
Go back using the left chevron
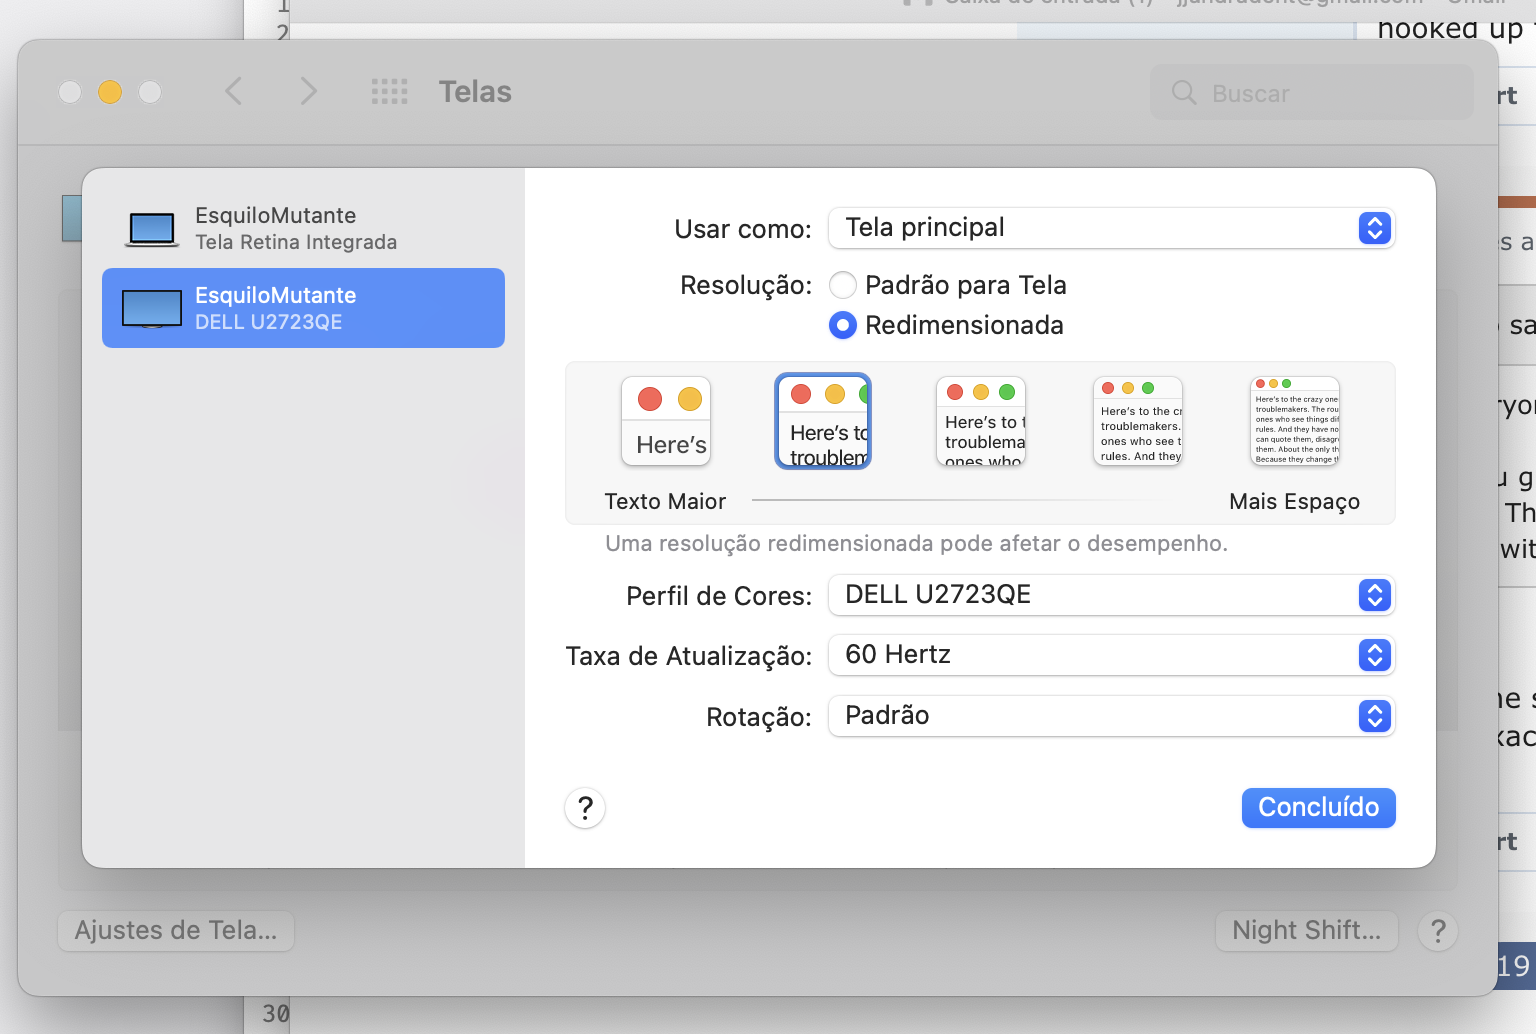234,92
